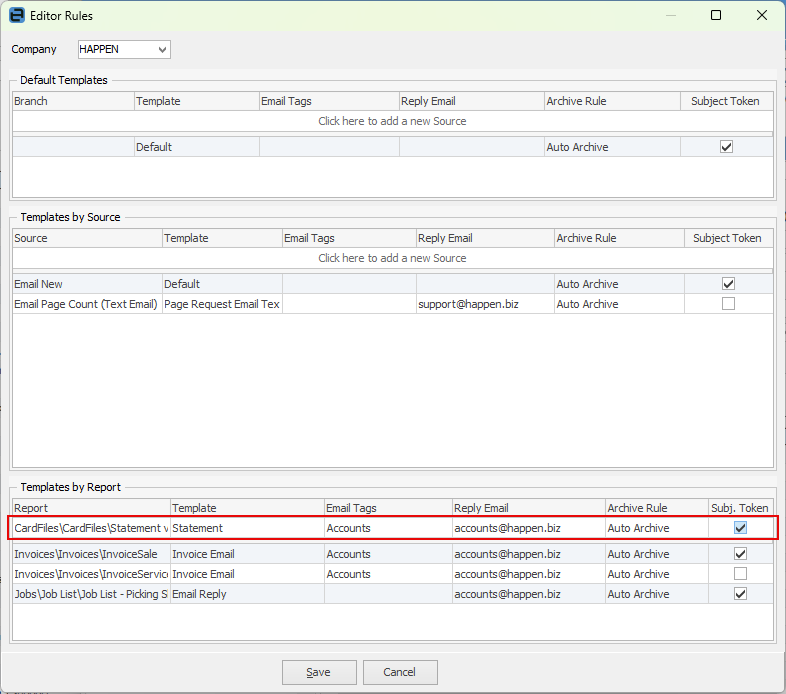786x694 pixels.
Task: Maximize the Editor Rules window
Action: [716, 16]
